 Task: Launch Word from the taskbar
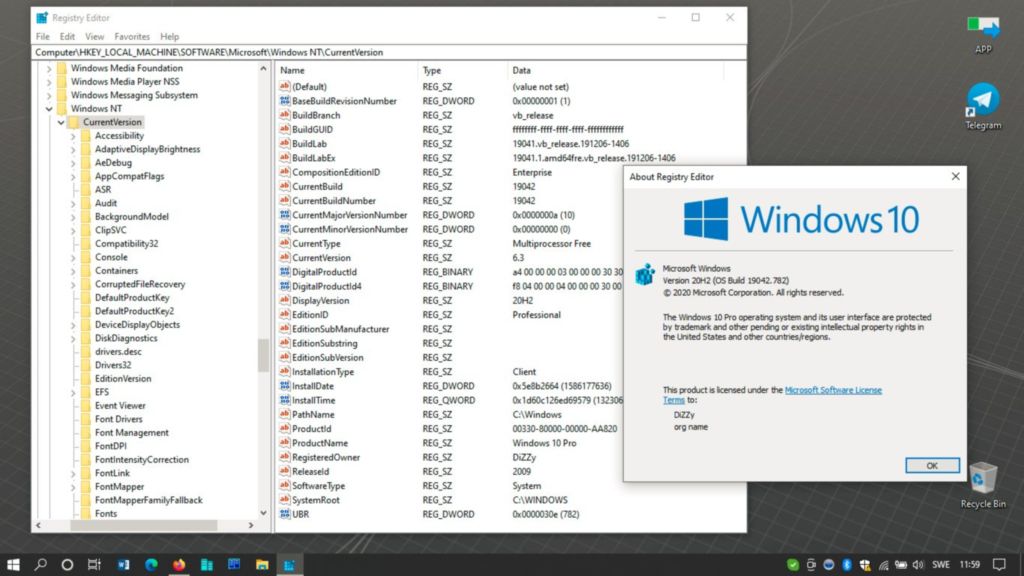pos(123,564)
